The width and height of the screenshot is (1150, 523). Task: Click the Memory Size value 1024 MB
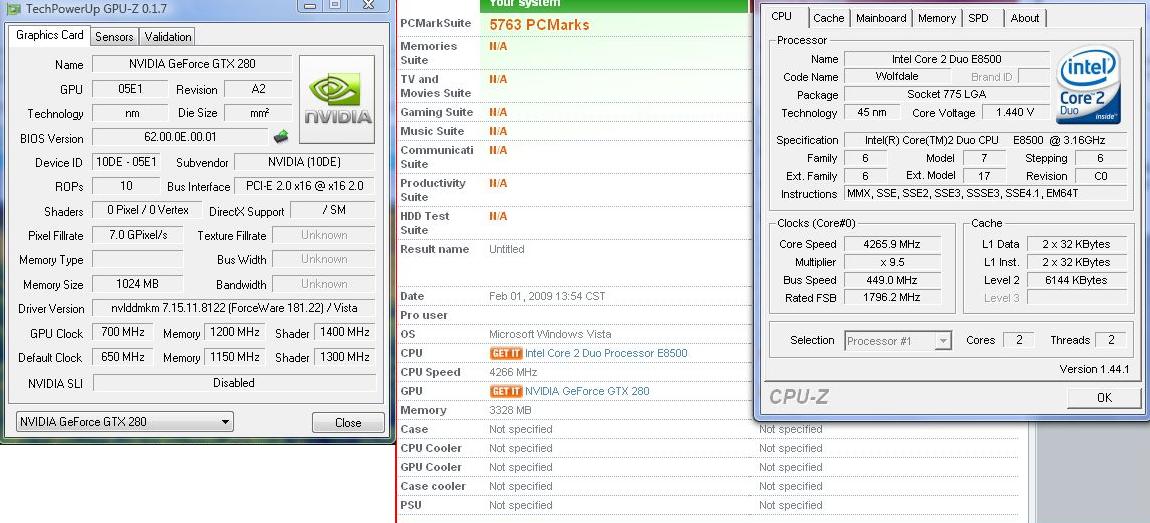point(138,284)
